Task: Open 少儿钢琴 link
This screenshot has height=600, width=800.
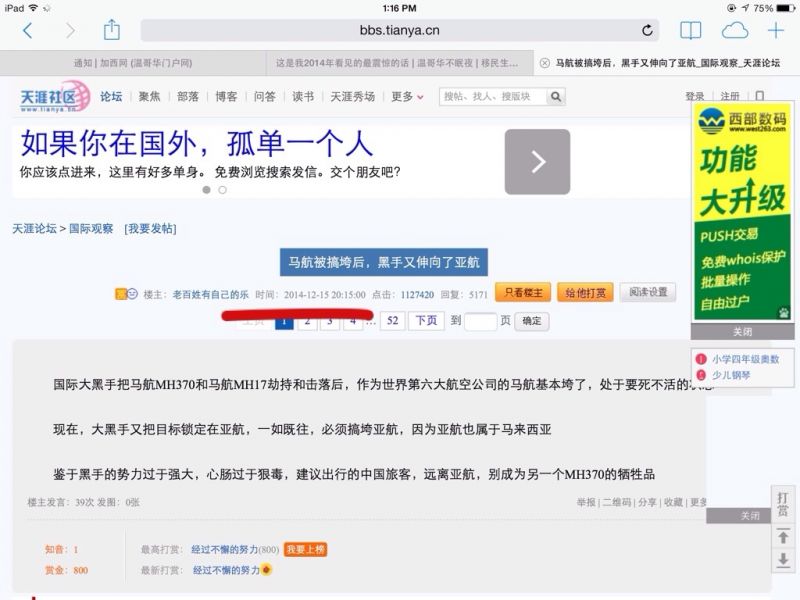Action: (x=731, y=375)
